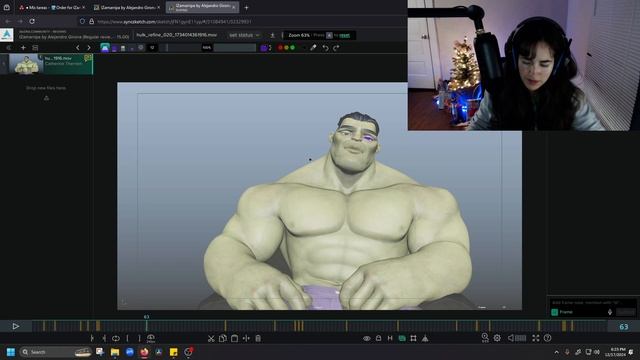This screenshot has width=640, height=360.
Task: Adjust the volume level bars
Action: pos(520,338)
